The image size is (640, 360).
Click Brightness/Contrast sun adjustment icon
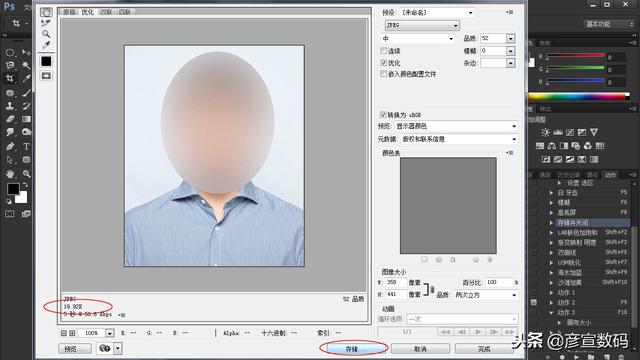pyautogui.click(x=545, y=132)
